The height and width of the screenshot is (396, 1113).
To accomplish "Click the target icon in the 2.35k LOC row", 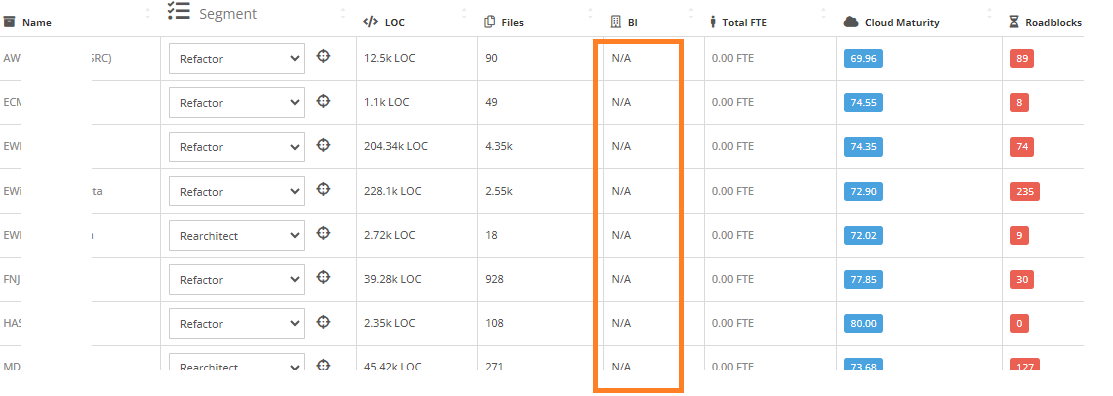I will click(x=323, y=321).
